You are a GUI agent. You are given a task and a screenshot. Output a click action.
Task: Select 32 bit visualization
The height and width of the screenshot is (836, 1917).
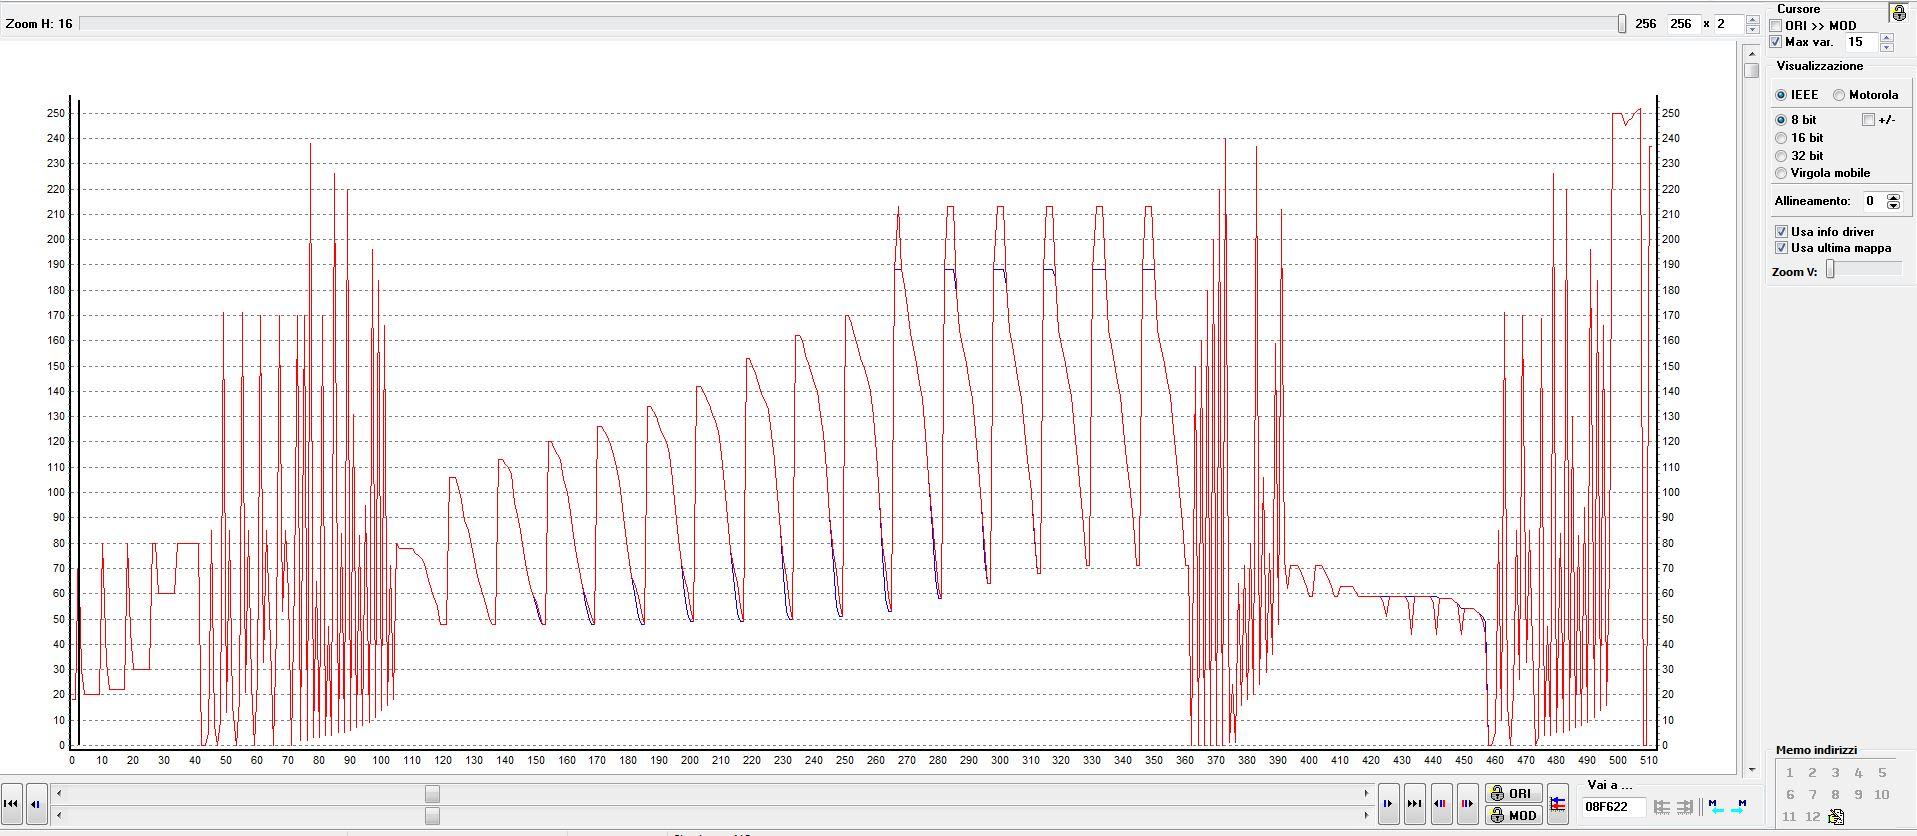1781,156
